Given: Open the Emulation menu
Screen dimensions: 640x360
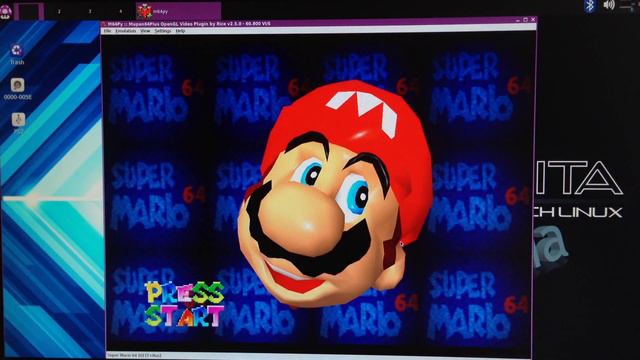Looking at the screenshot, I should click(125, 31).
